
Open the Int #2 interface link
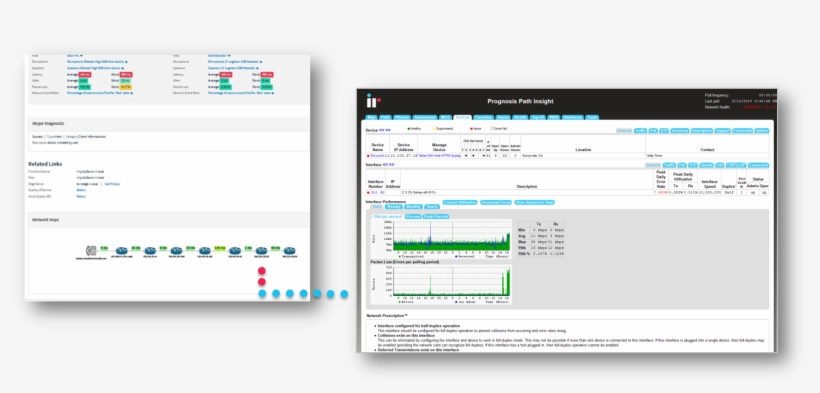coord(378,193)
